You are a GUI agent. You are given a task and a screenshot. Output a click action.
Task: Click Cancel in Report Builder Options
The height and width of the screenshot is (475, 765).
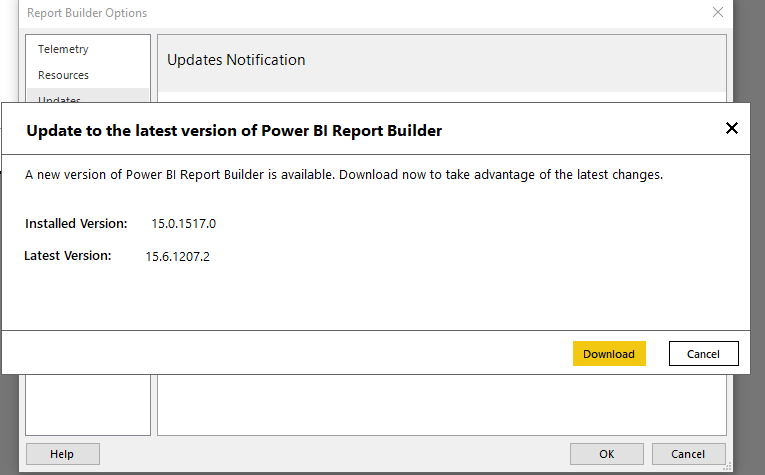pos(688,454)
